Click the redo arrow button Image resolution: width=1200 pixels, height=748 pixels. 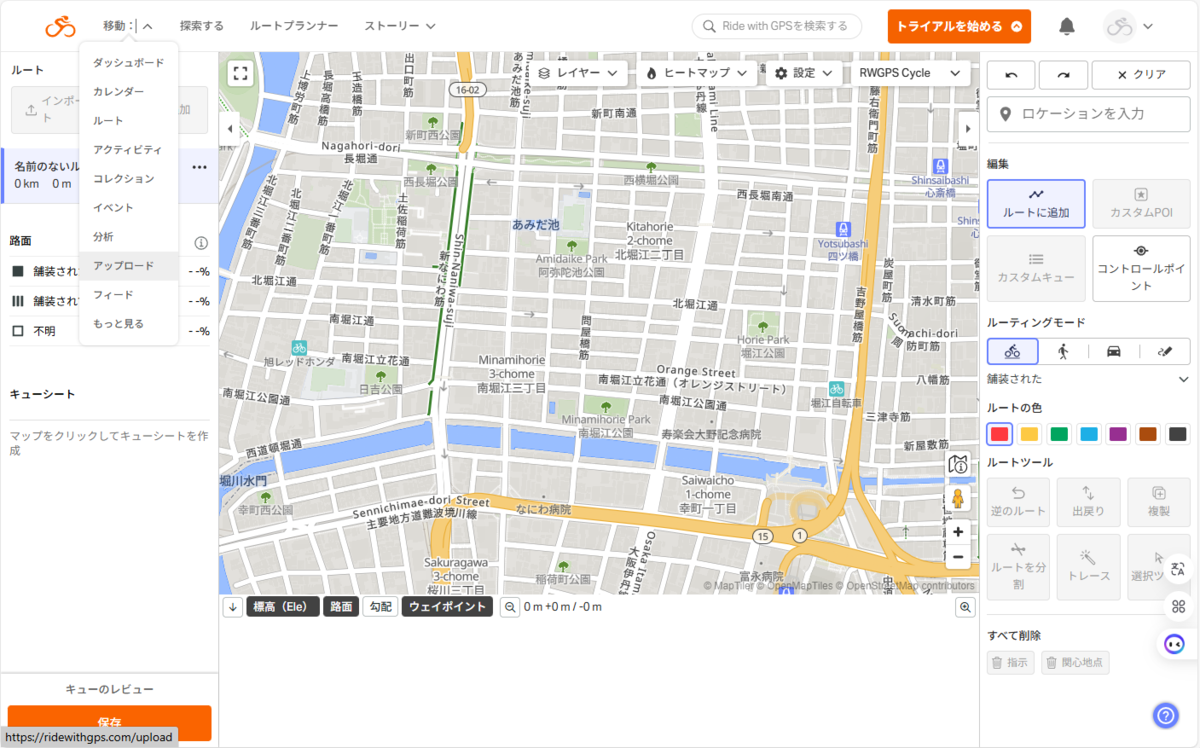(x=1063, y=75)
